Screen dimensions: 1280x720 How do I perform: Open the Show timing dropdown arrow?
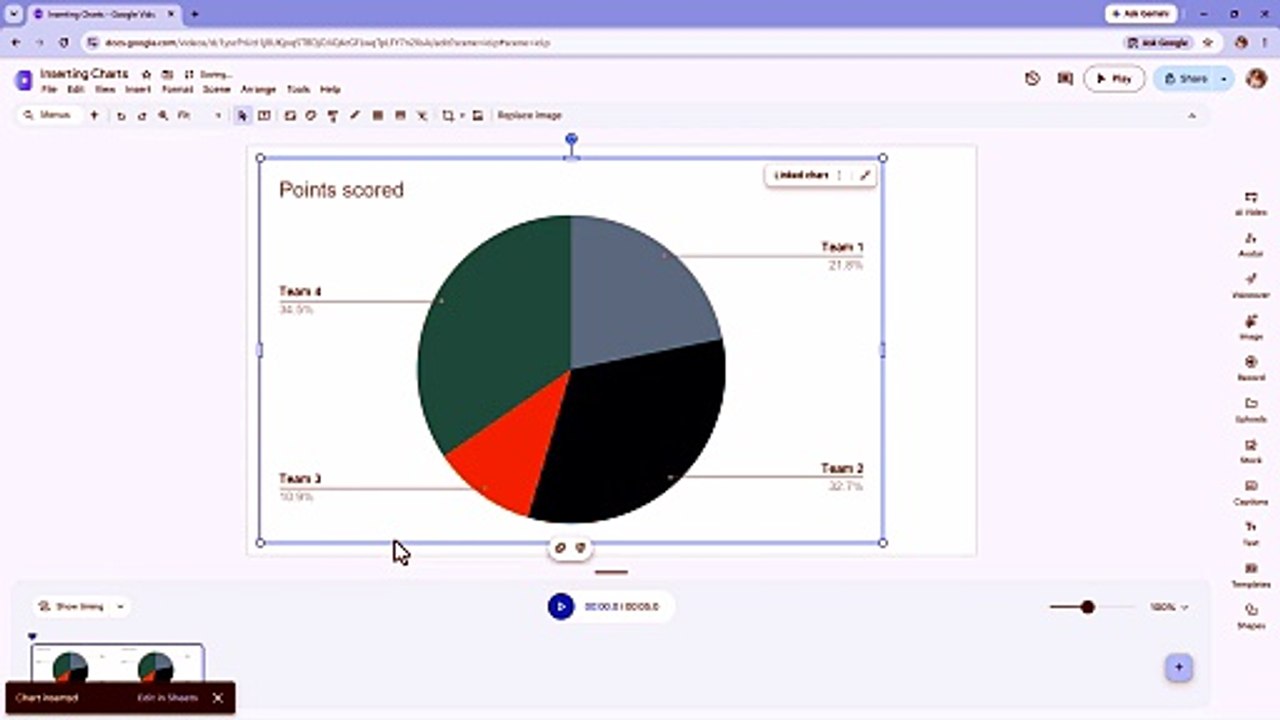coord(120,606)
